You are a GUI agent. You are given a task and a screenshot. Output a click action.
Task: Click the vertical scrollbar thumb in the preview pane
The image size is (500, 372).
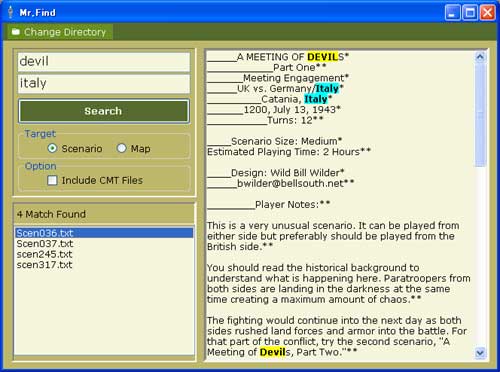[480, 114]
